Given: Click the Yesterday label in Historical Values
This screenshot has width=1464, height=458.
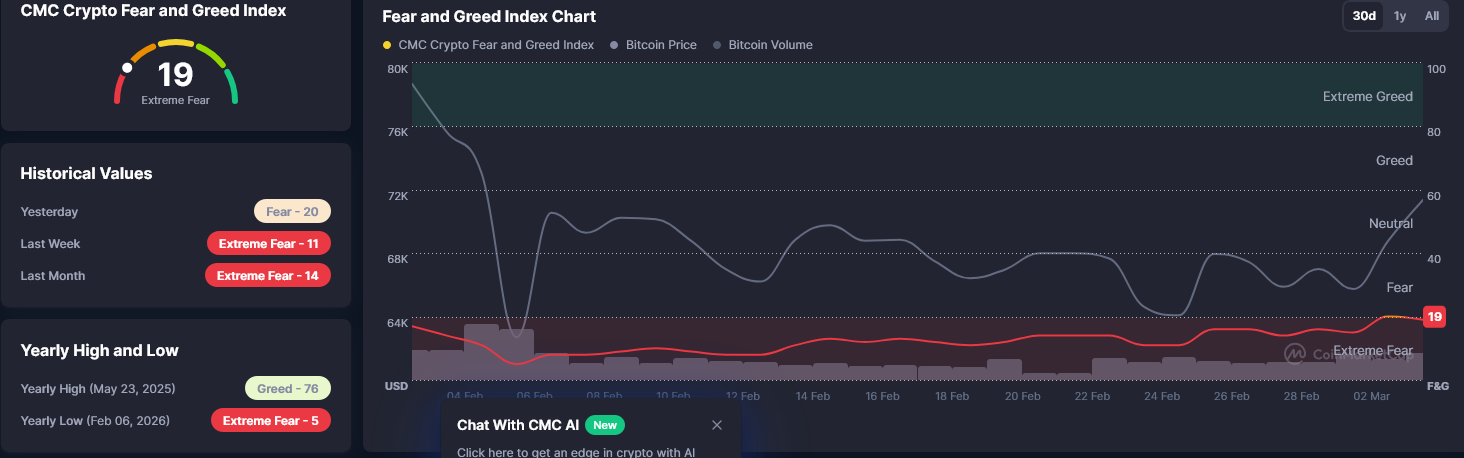Looking at the screenshot, I should click(49, 212).
